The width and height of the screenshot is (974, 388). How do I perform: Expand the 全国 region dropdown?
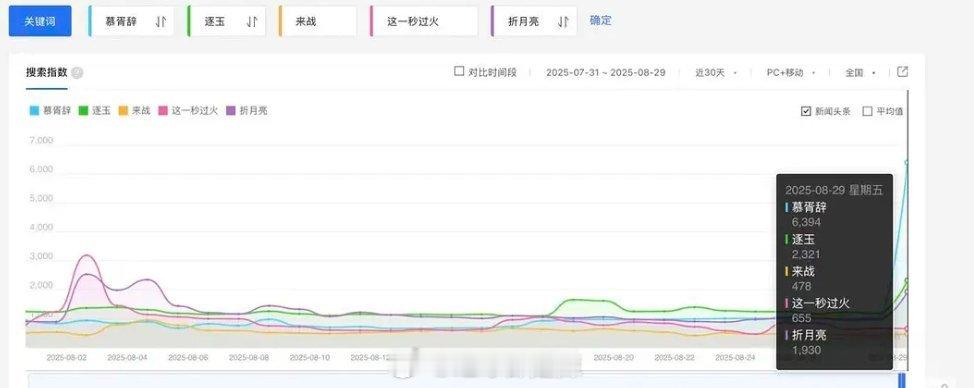click(860, 73)
